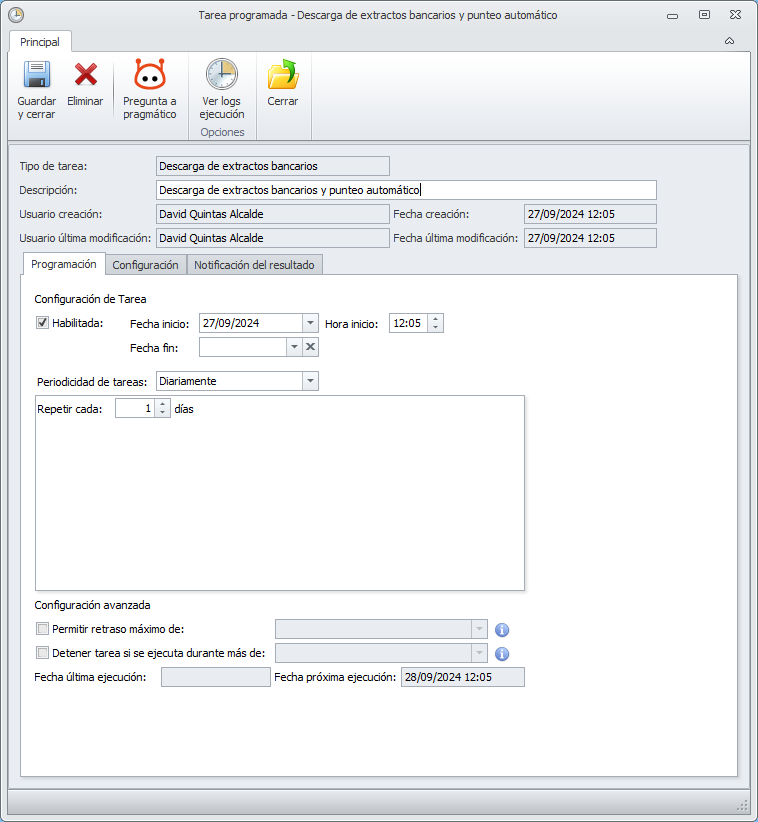
Task: Click the 'Configuración avanzada' heading
Action: point(92,605)
